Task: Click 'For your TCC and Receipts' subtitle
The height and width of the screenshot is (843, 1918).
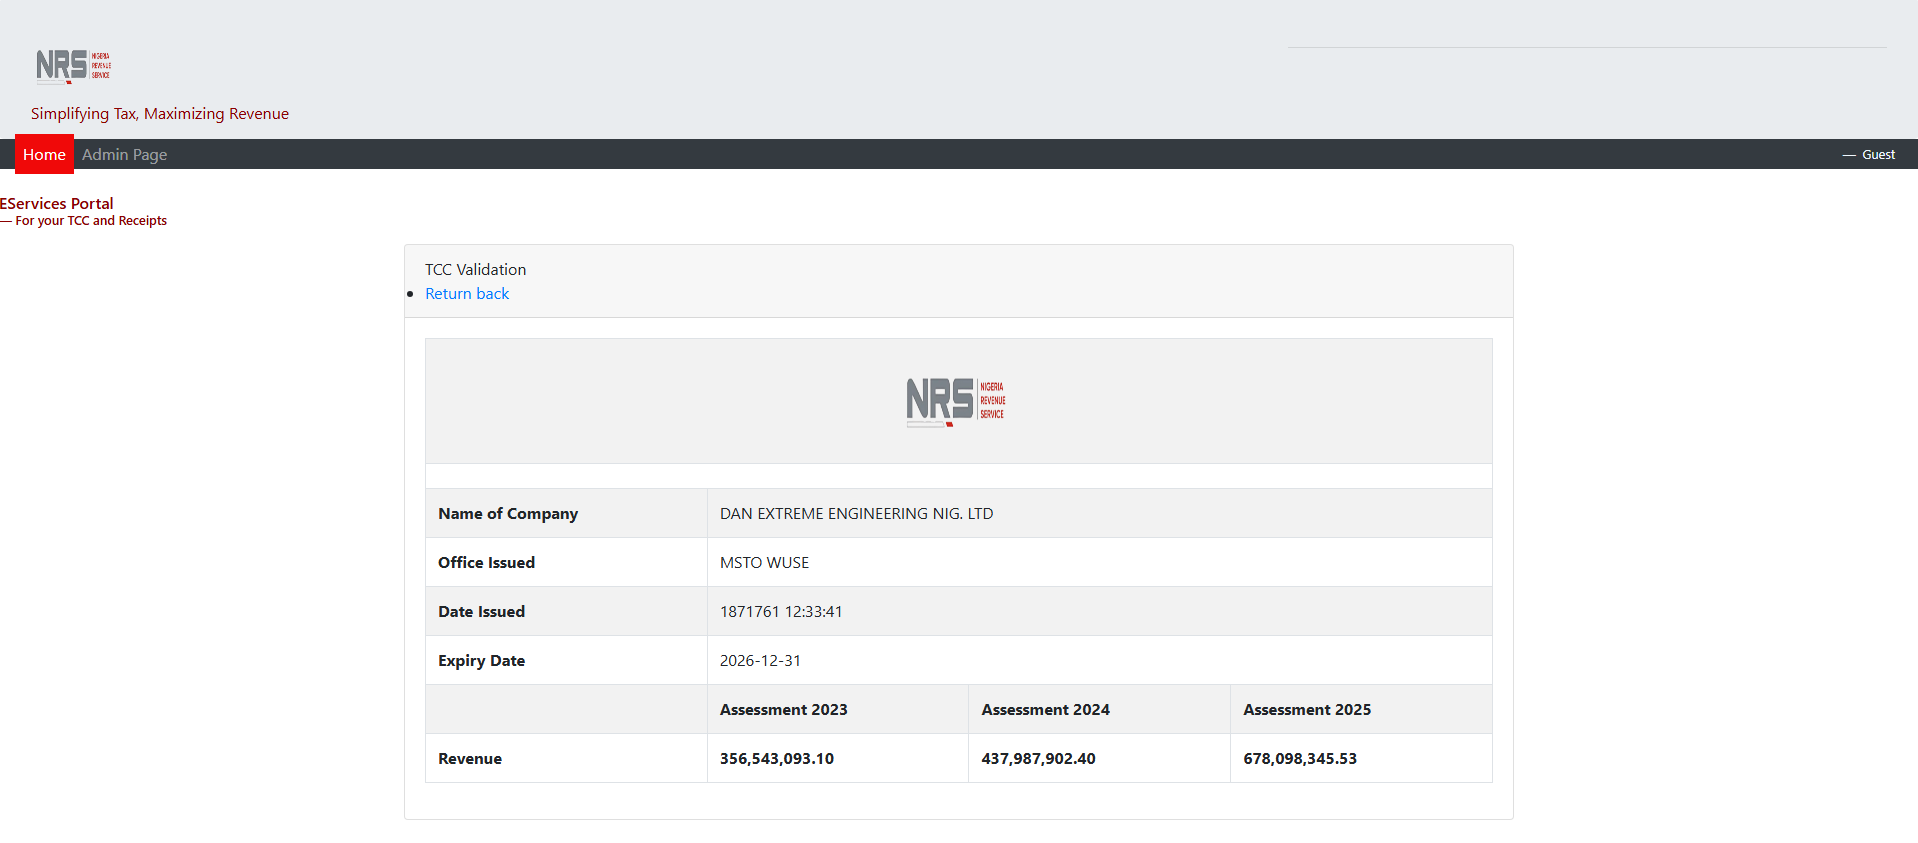Action: [91, 221]
